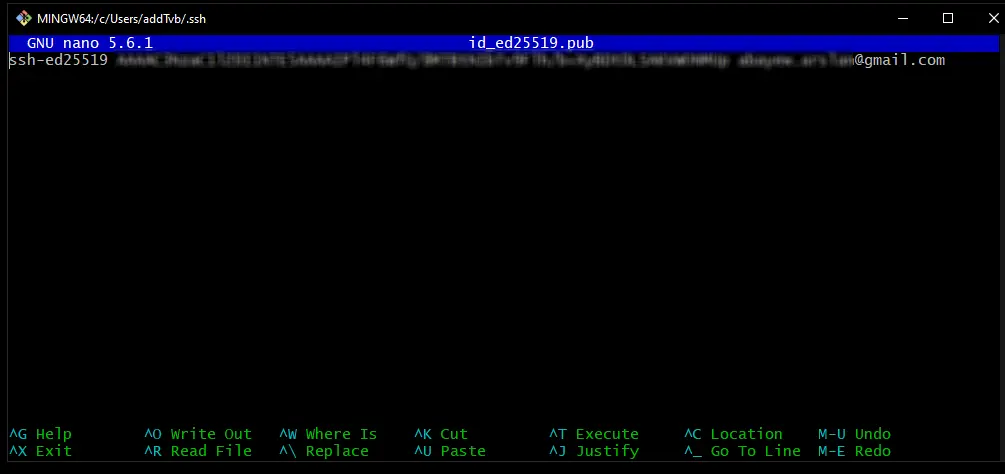
Task: Click the ^O Write Out shortcut
Action: tap(198, 434)
